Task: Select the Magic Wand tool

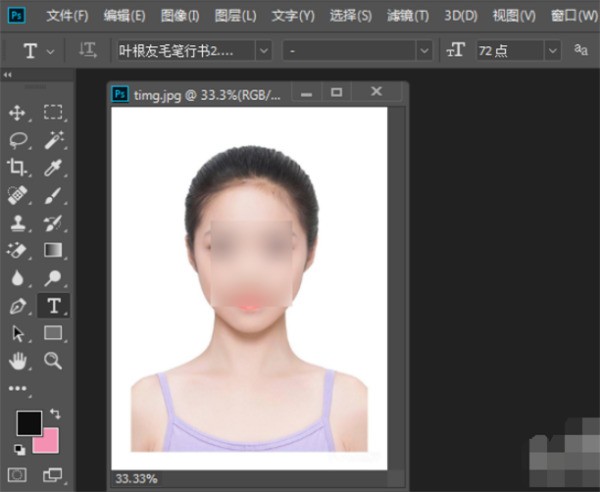Action: [x=53, y=140]
